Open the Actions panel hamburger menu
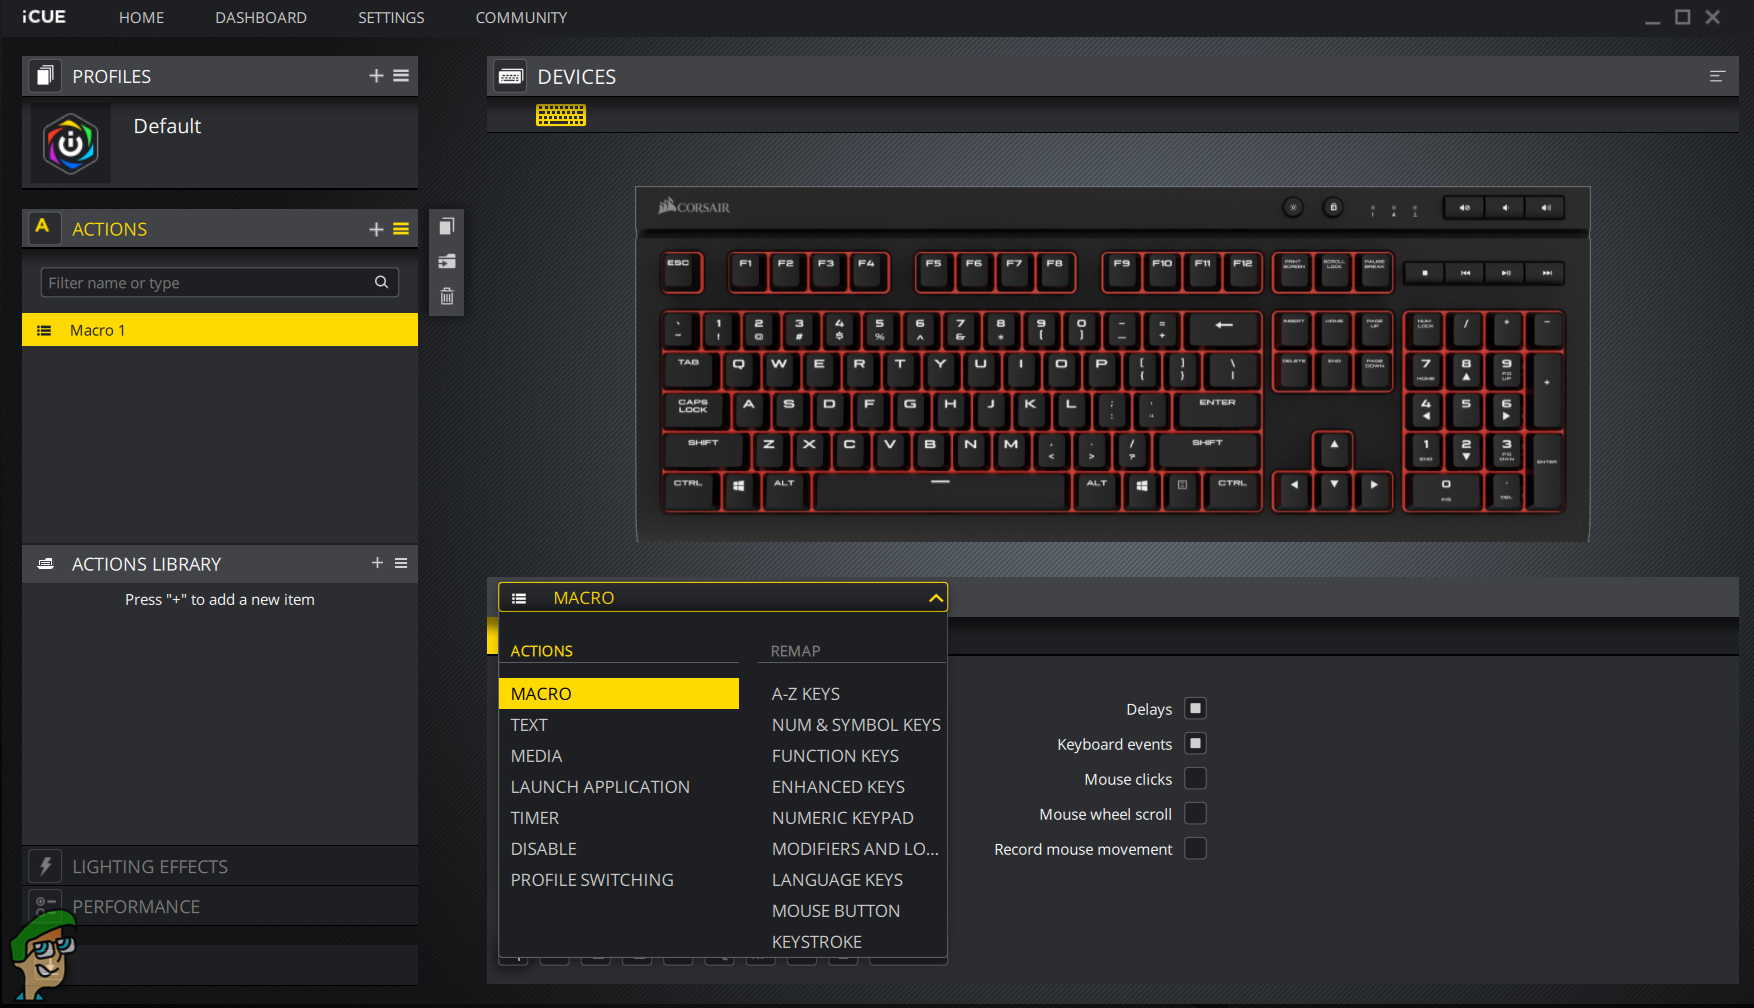Screen dimensions: 1754x1008 click(401, 229)
